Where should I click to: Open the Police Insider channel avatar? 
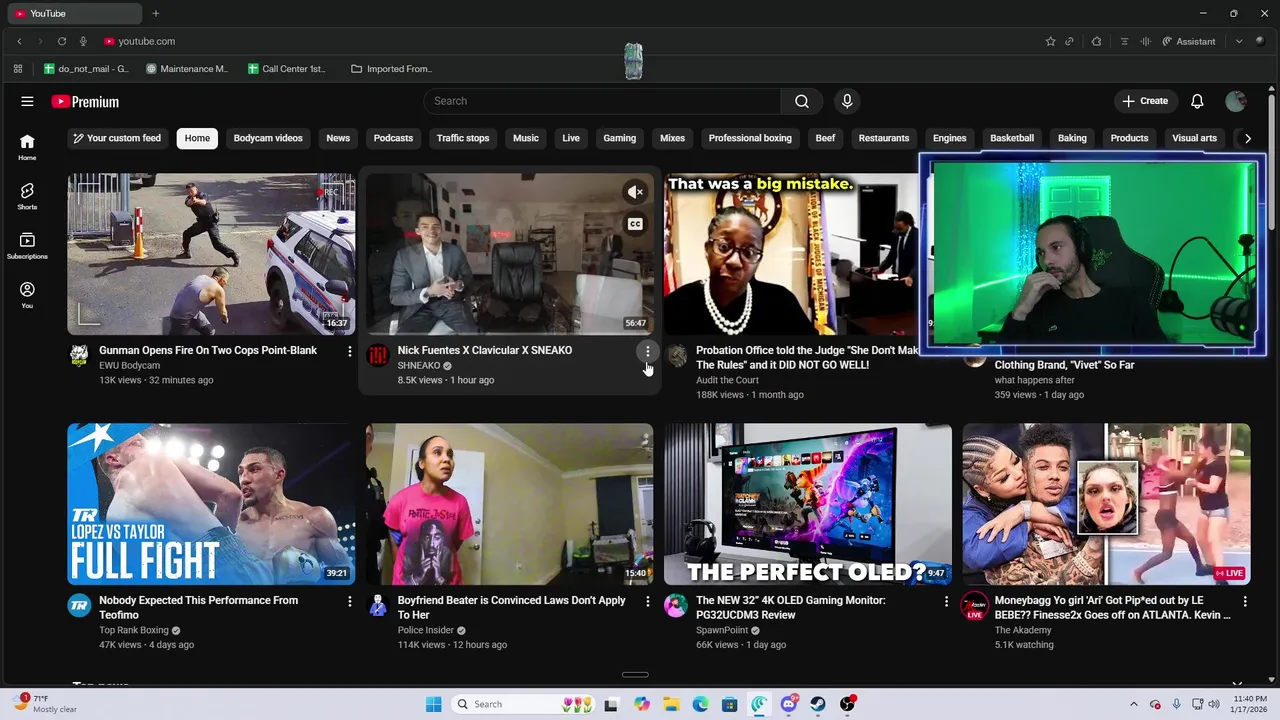[377, 606]
